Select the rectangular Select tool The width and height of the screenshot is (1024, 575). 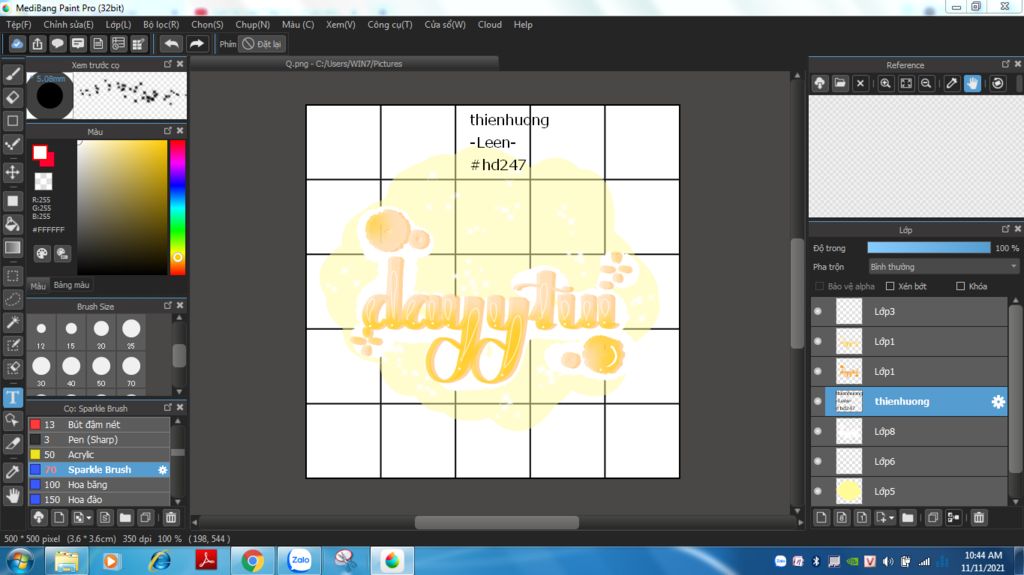12,276
